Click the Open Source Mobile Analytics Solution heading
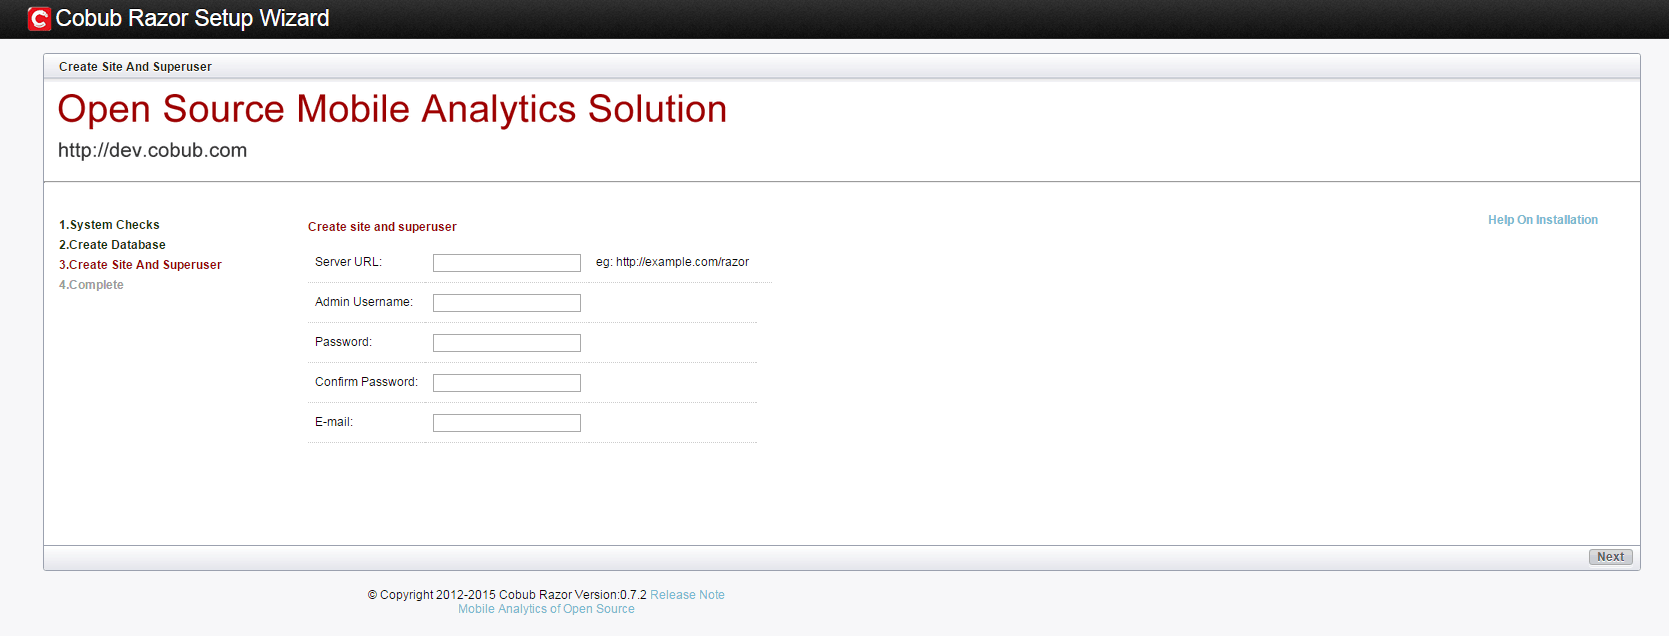 [x=392, y=109]
